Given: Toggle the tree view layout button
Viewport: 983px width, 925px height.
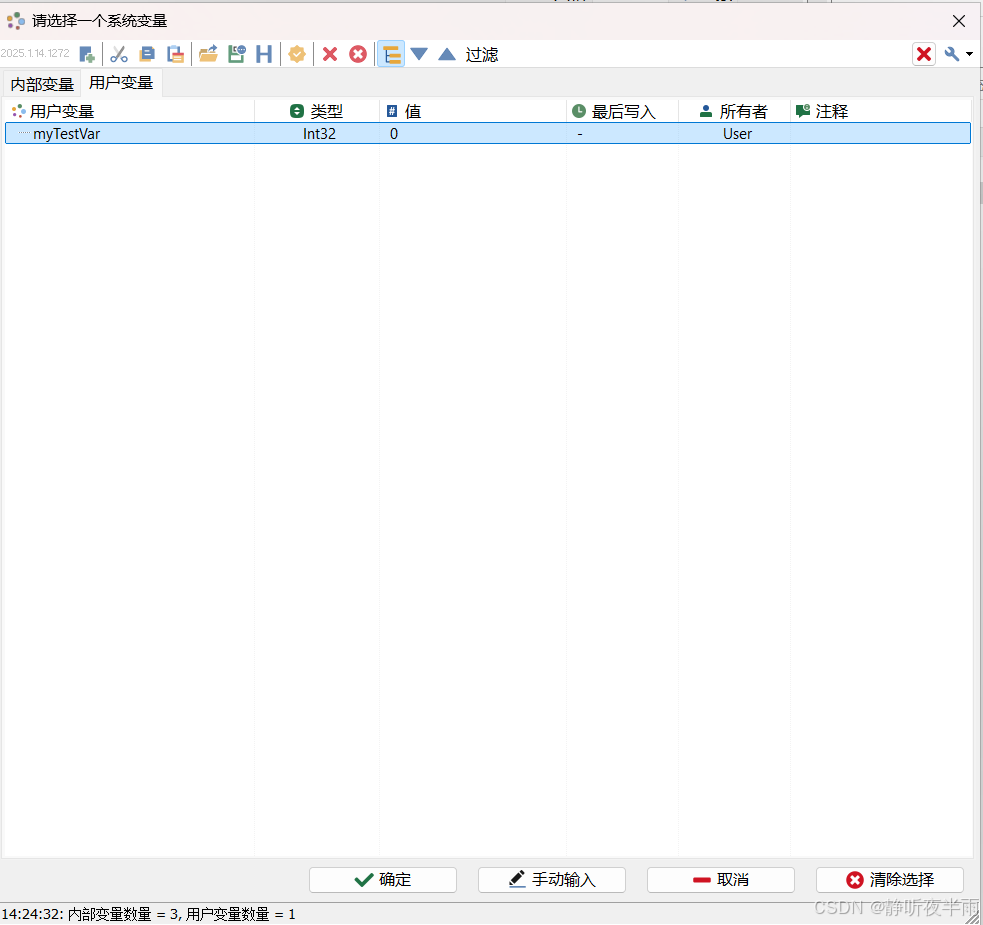Looking at the screenshot, I should (391, 55).
